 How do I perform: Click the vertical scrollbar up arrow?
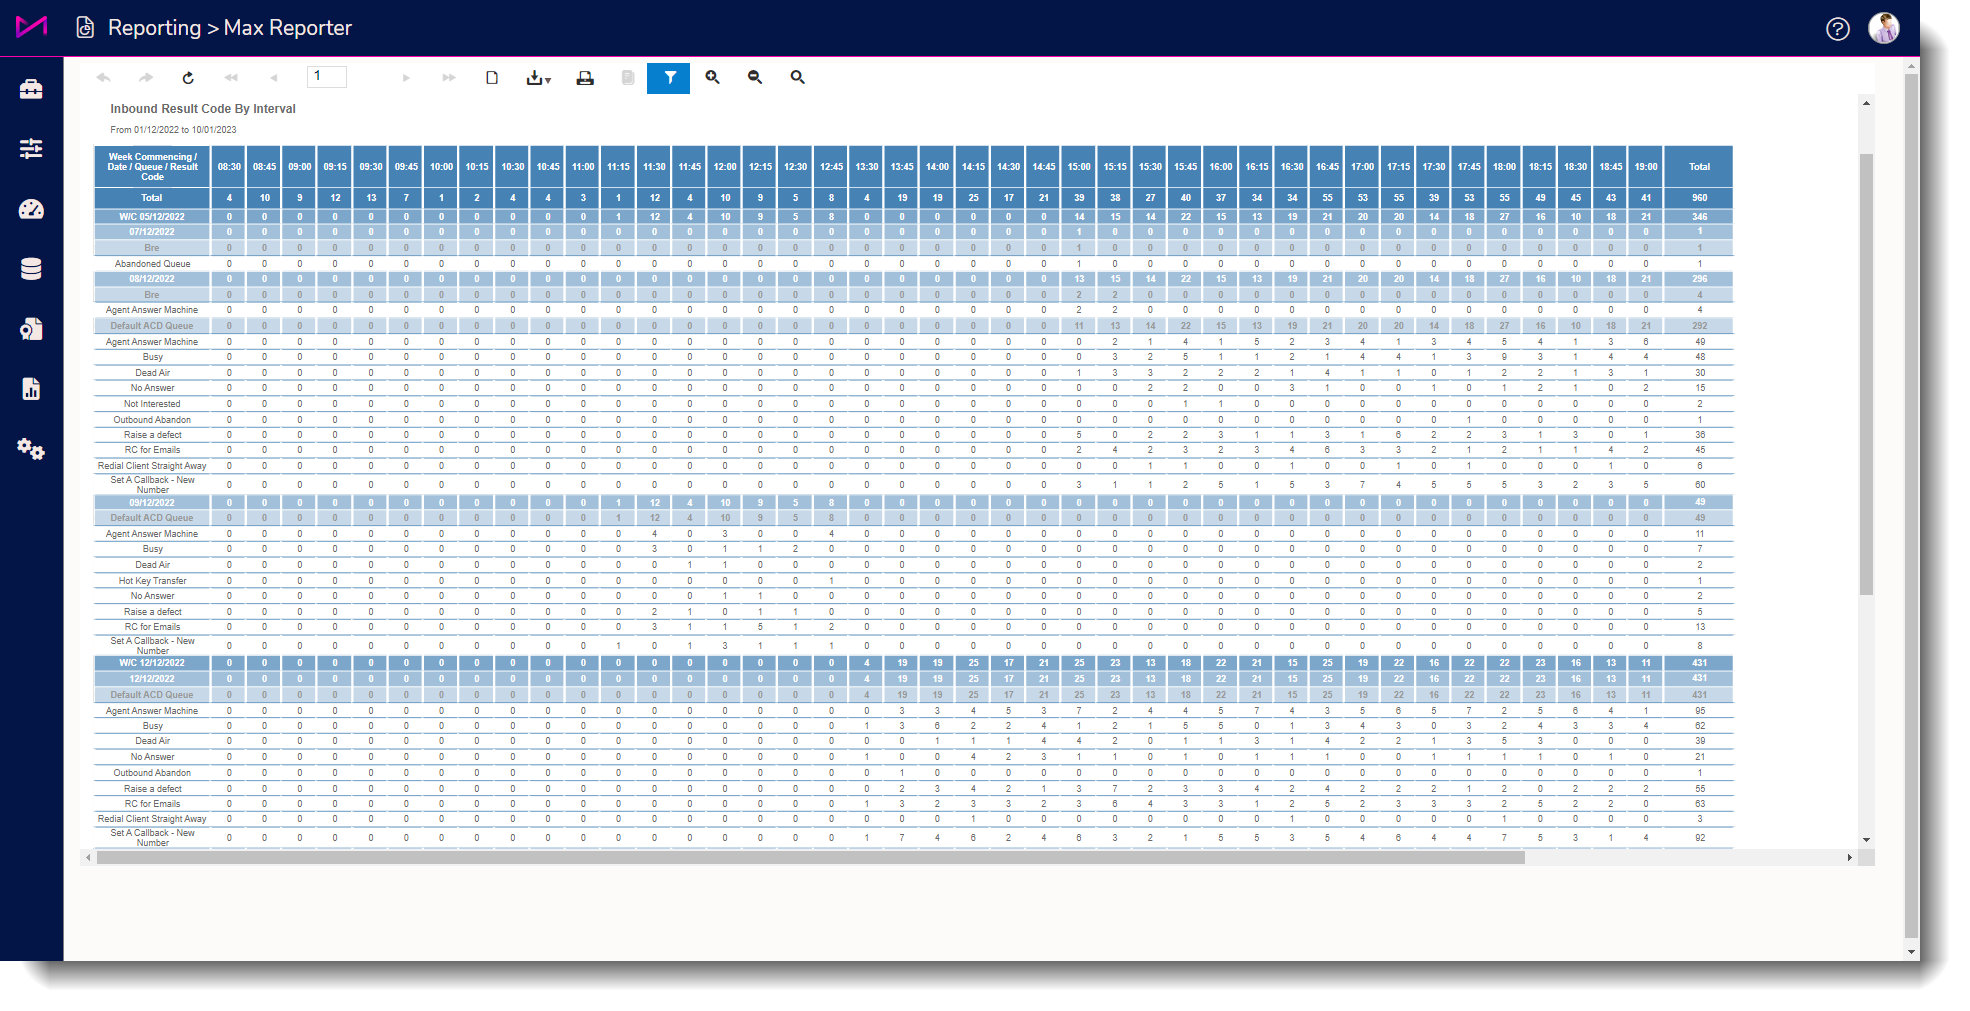coord(1866,103)
